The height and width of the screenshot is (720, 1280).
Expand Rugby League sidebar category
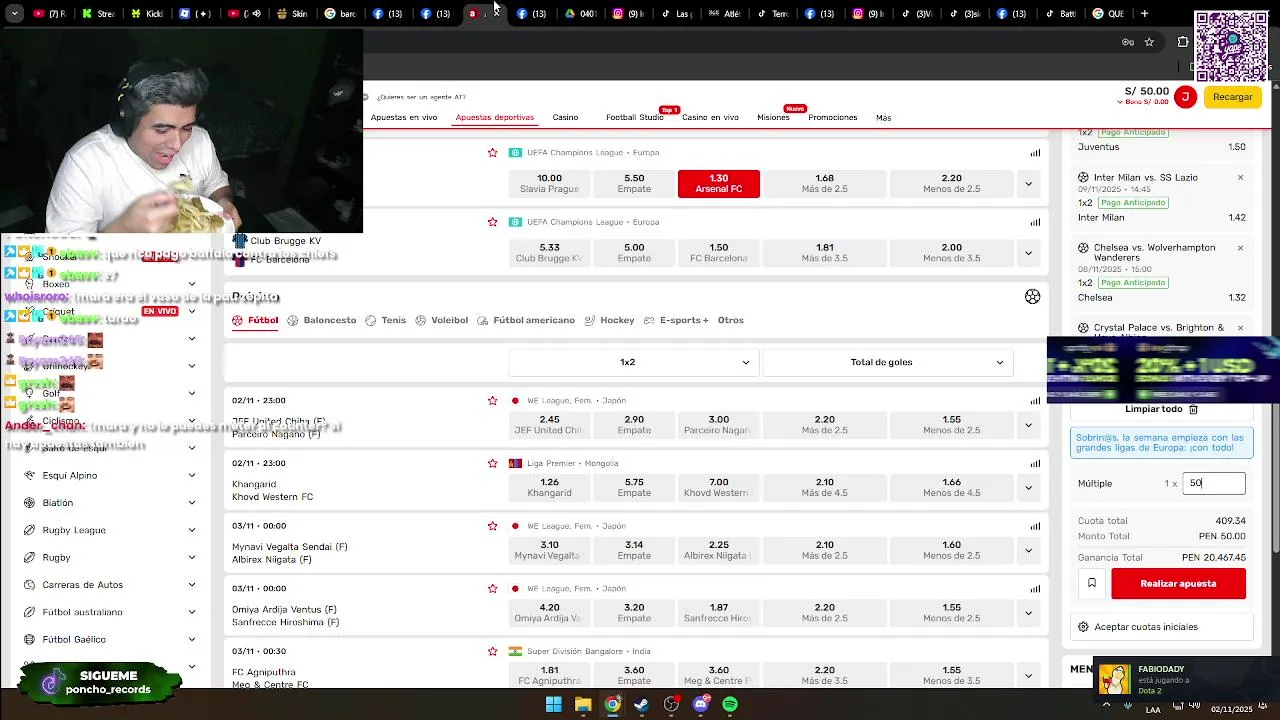[192, 530]
